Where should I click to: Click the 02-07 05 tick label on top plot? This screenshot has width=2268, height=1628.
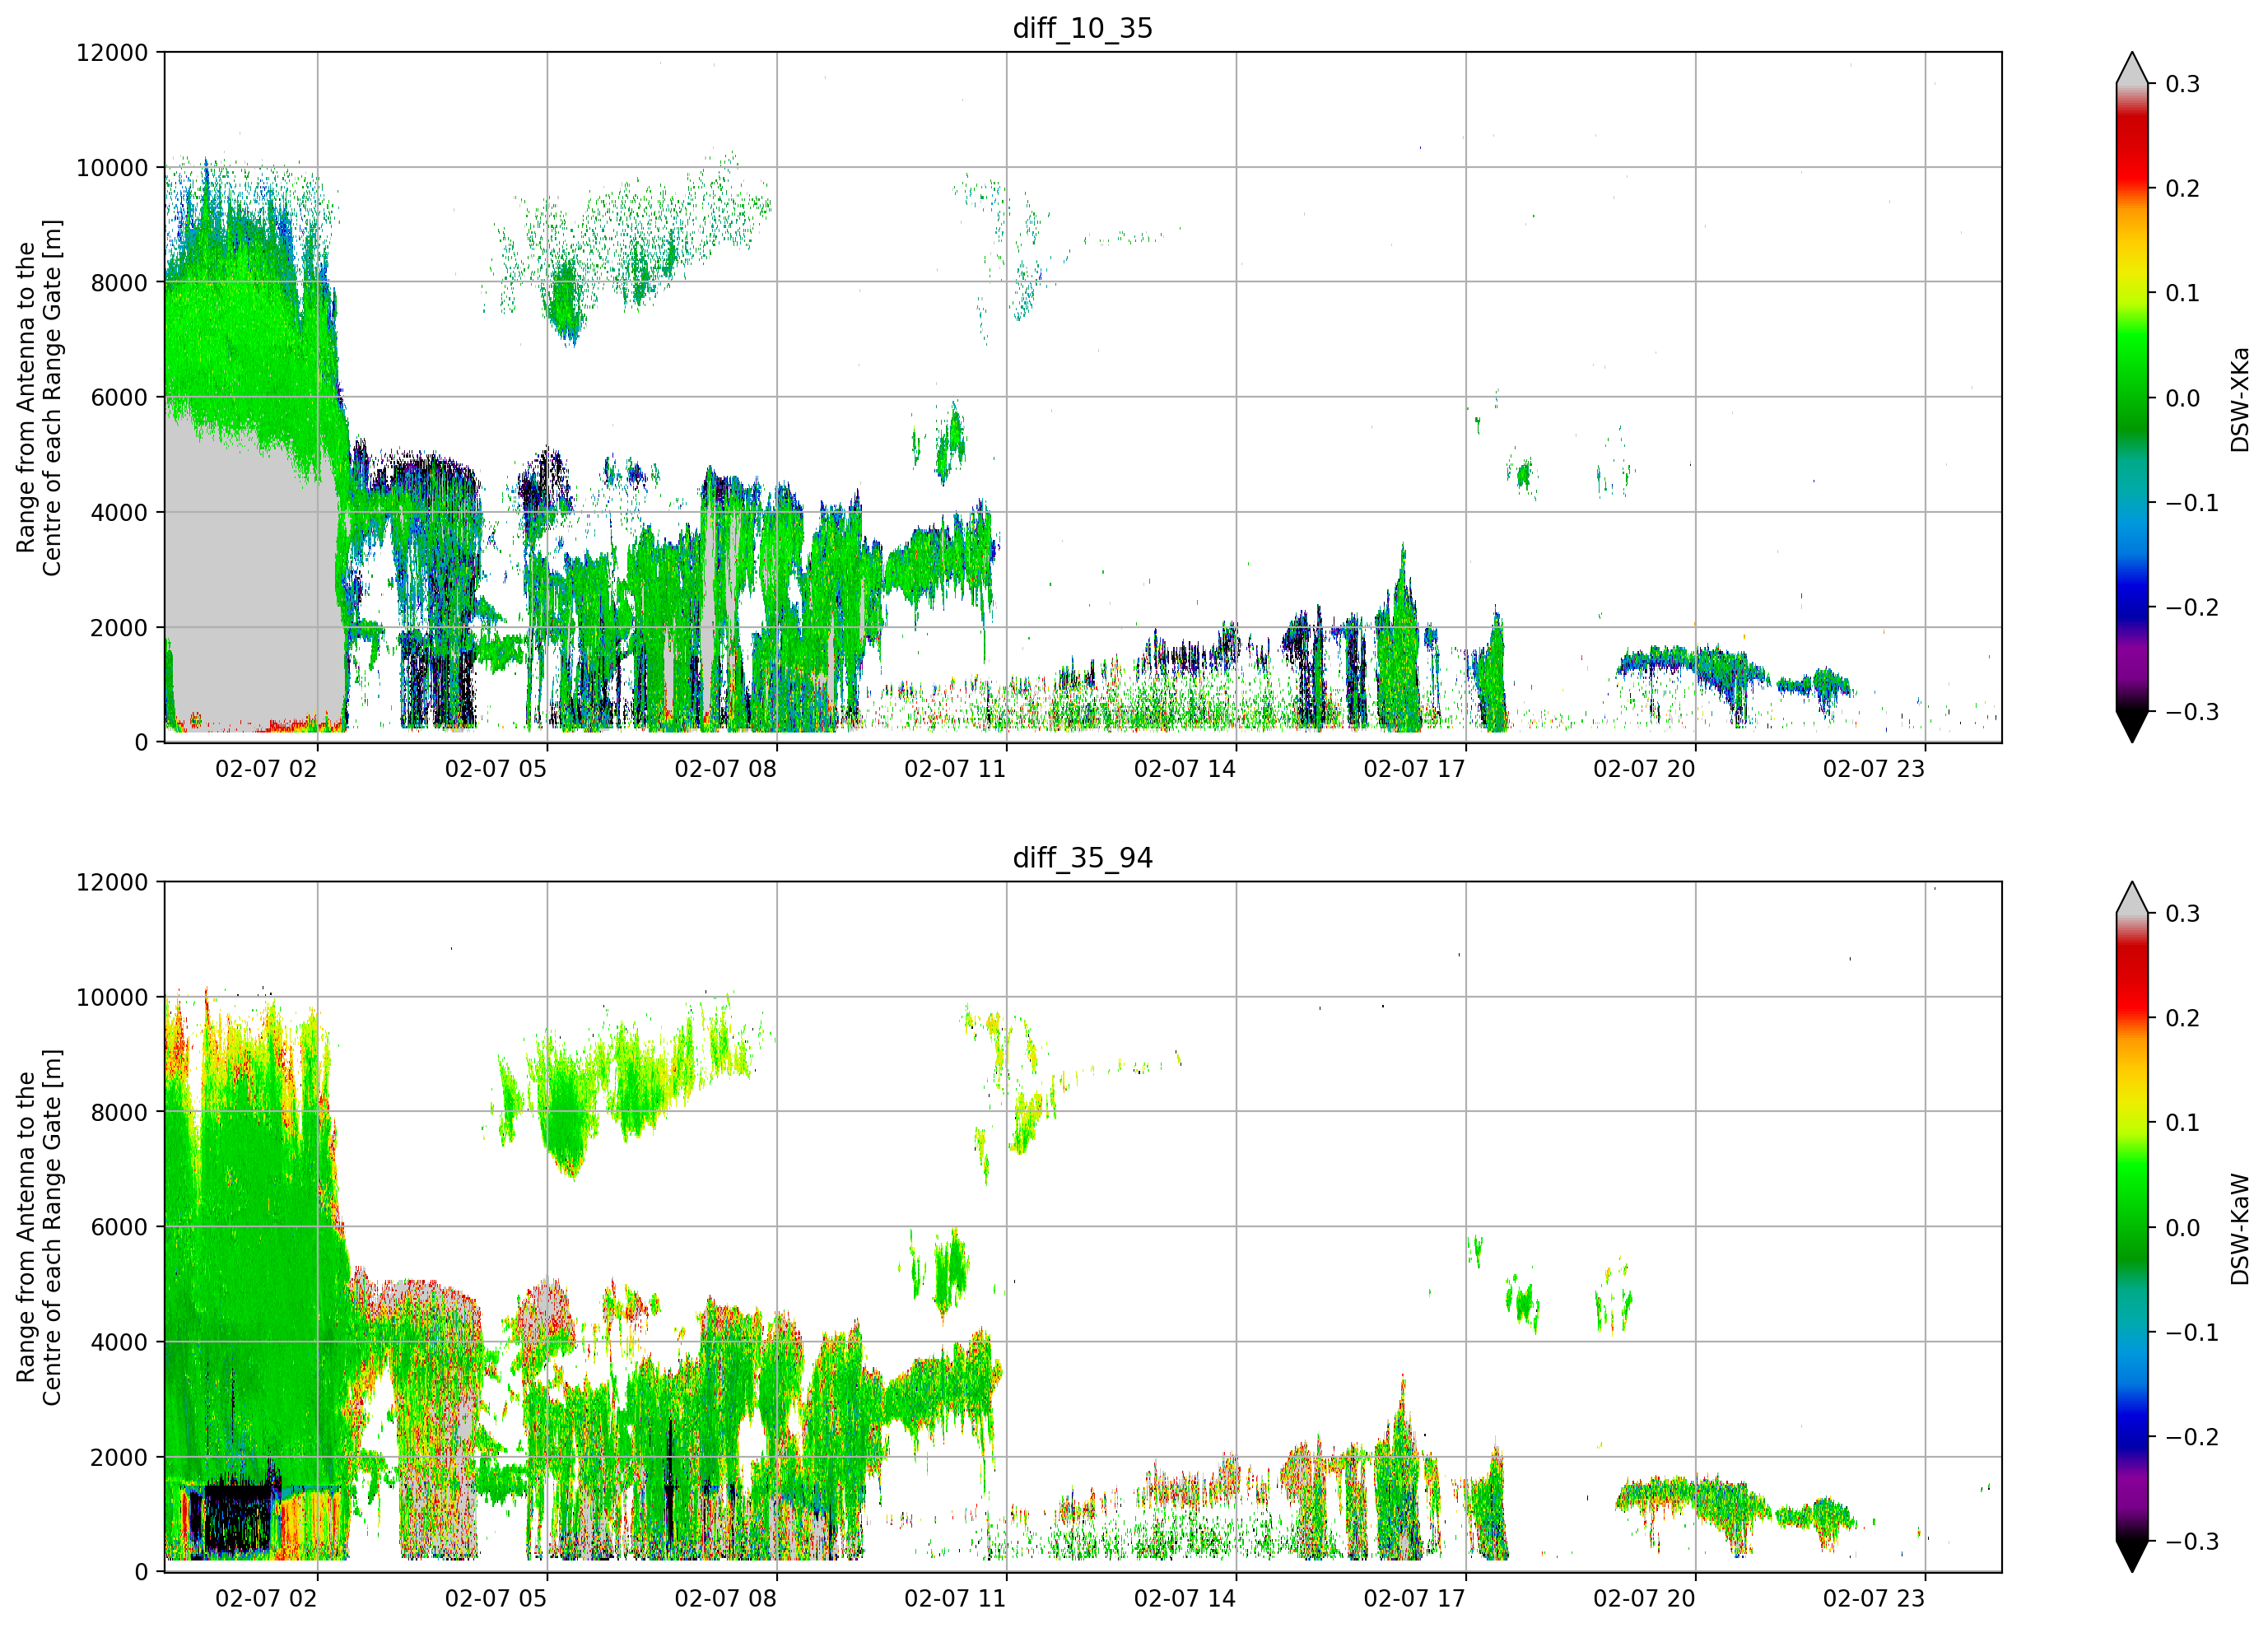(x=496, y=769)
